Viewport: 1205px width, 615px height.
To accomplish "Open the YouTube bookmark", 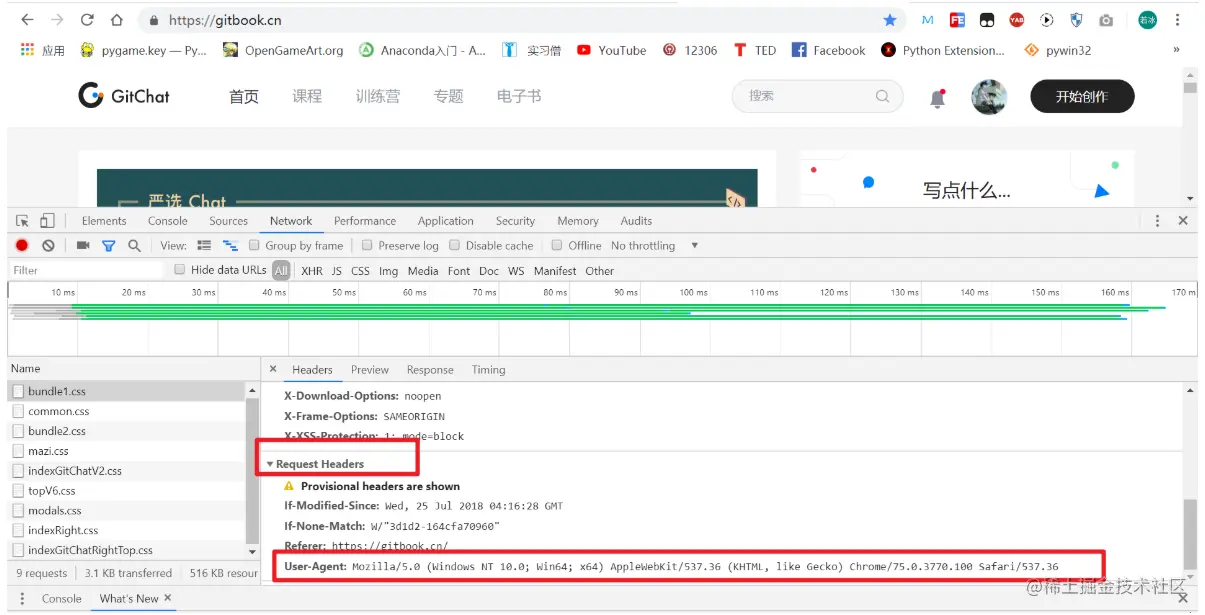I will [x=611, y=50].
